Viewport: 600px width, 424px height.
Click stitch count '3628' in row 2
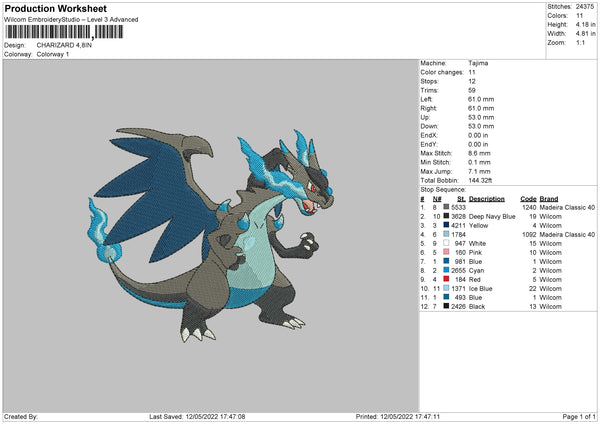click(x=458, y=217)
